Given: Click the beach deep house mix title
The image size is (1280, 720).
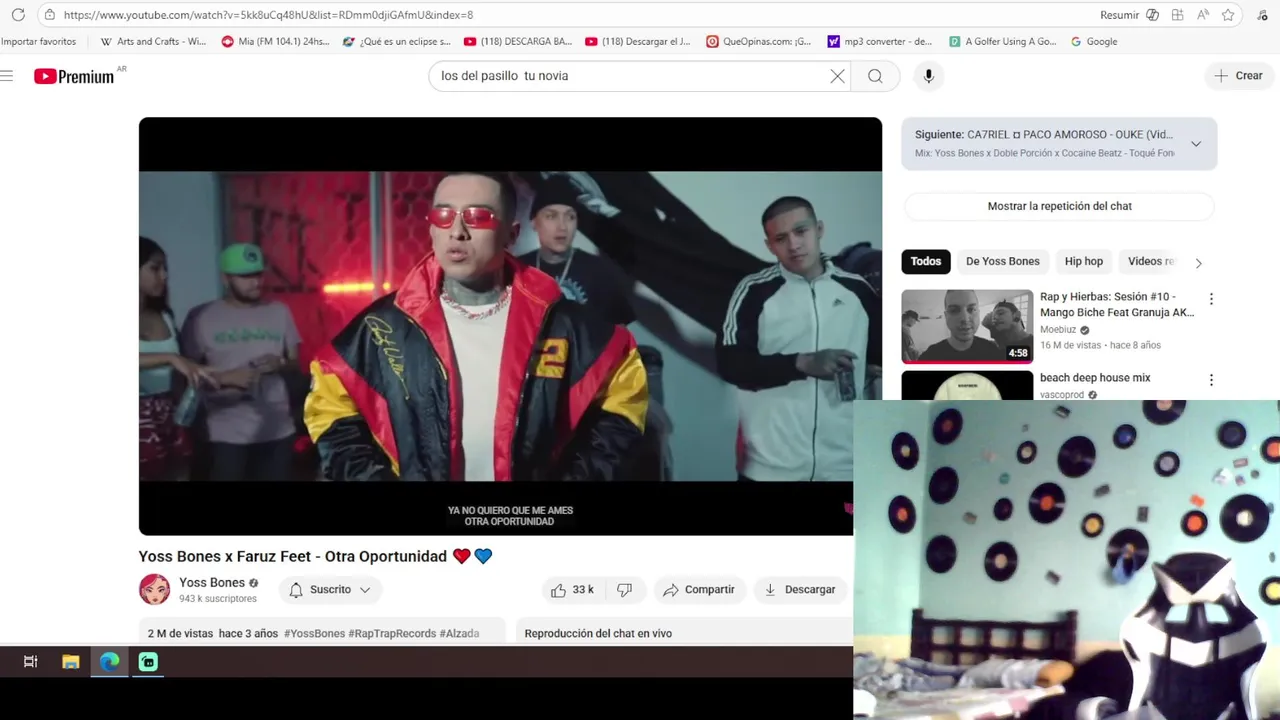Looking at the screenshot, I should click(1095, 378).
